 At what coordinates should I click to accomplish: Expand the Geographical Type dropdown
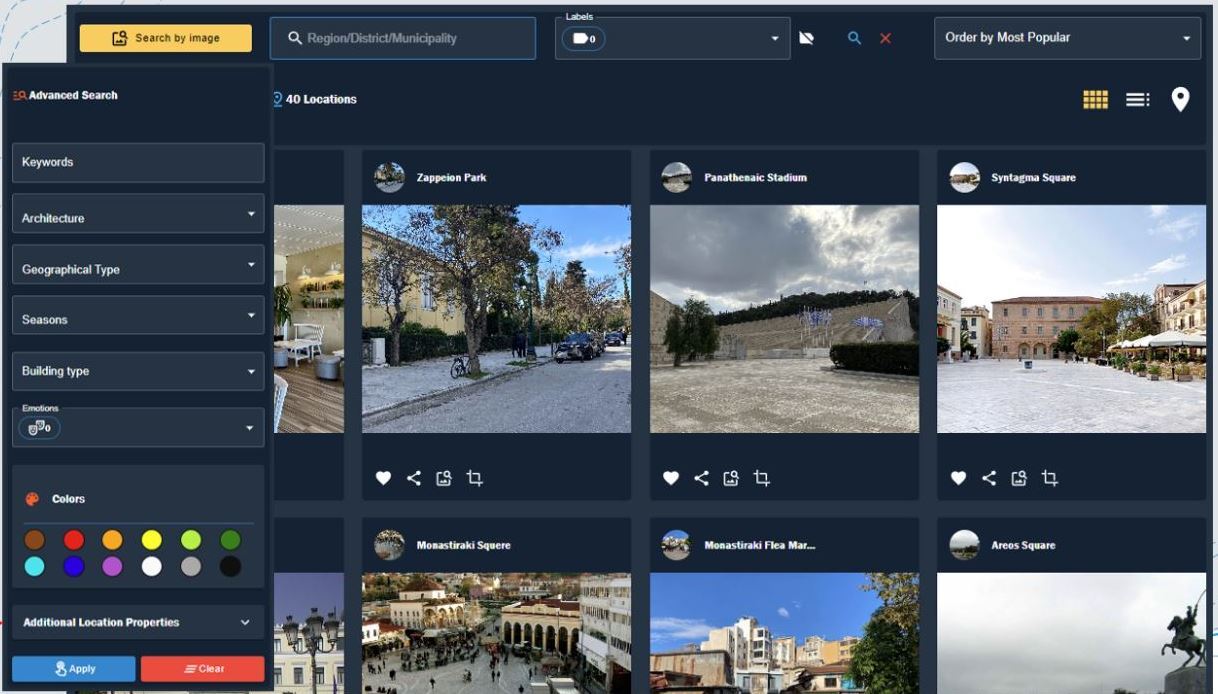[138, 265]
